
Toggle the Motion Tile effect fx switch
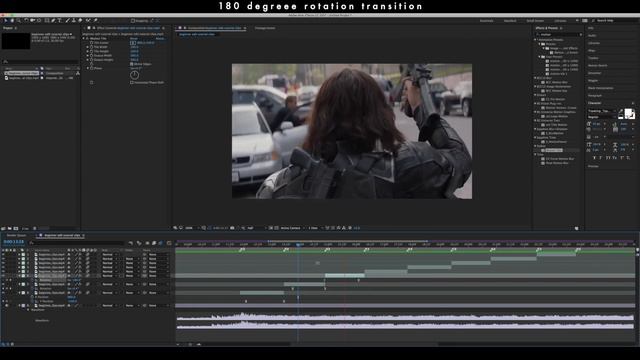pos(87,38)
